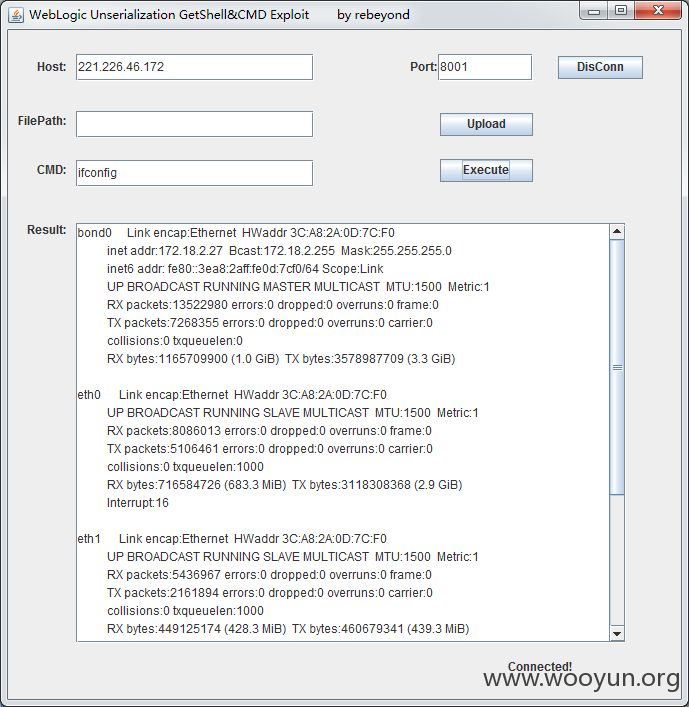Click into the CMD field containing ifconfig
The width and height of the screenshot is (689, 707).
point(194,173)
